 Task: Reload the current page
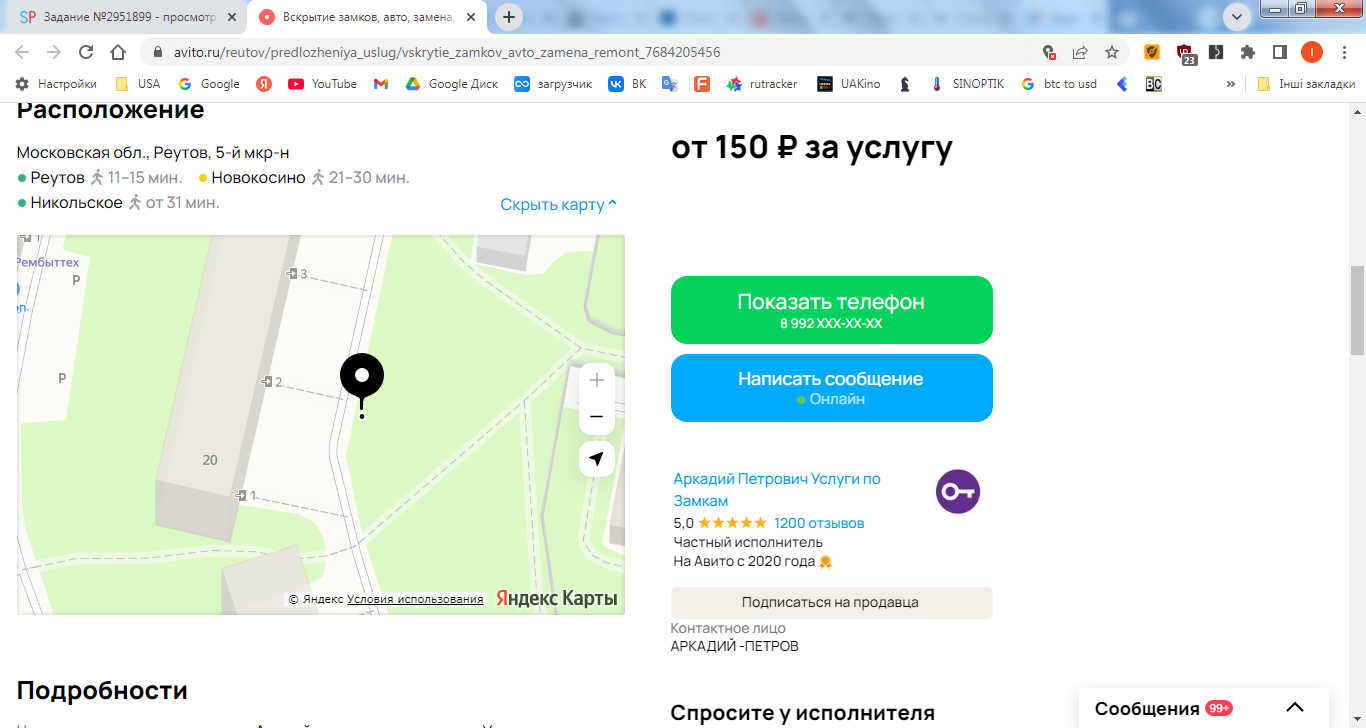[x=86, y=52]
